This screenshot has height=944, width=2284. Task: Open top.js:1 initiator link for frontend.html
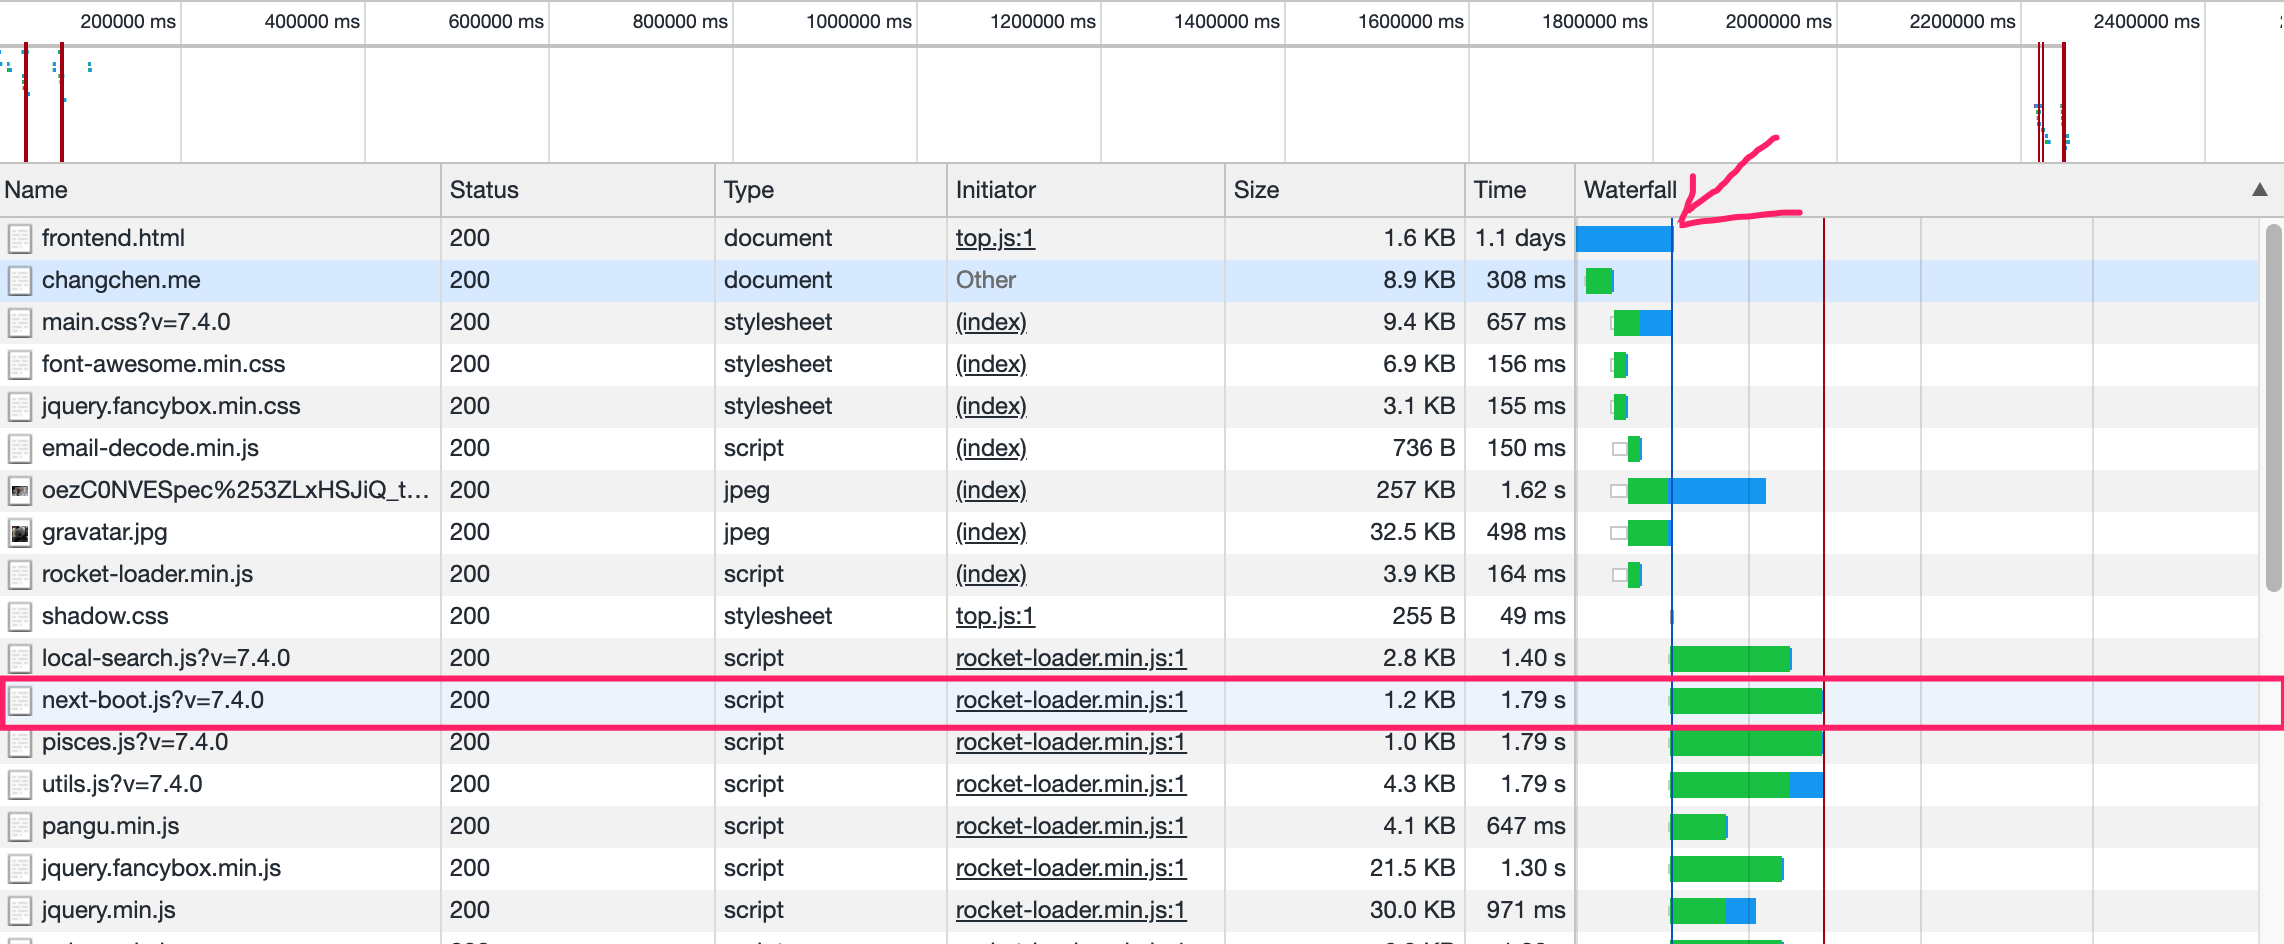point(994,238)
